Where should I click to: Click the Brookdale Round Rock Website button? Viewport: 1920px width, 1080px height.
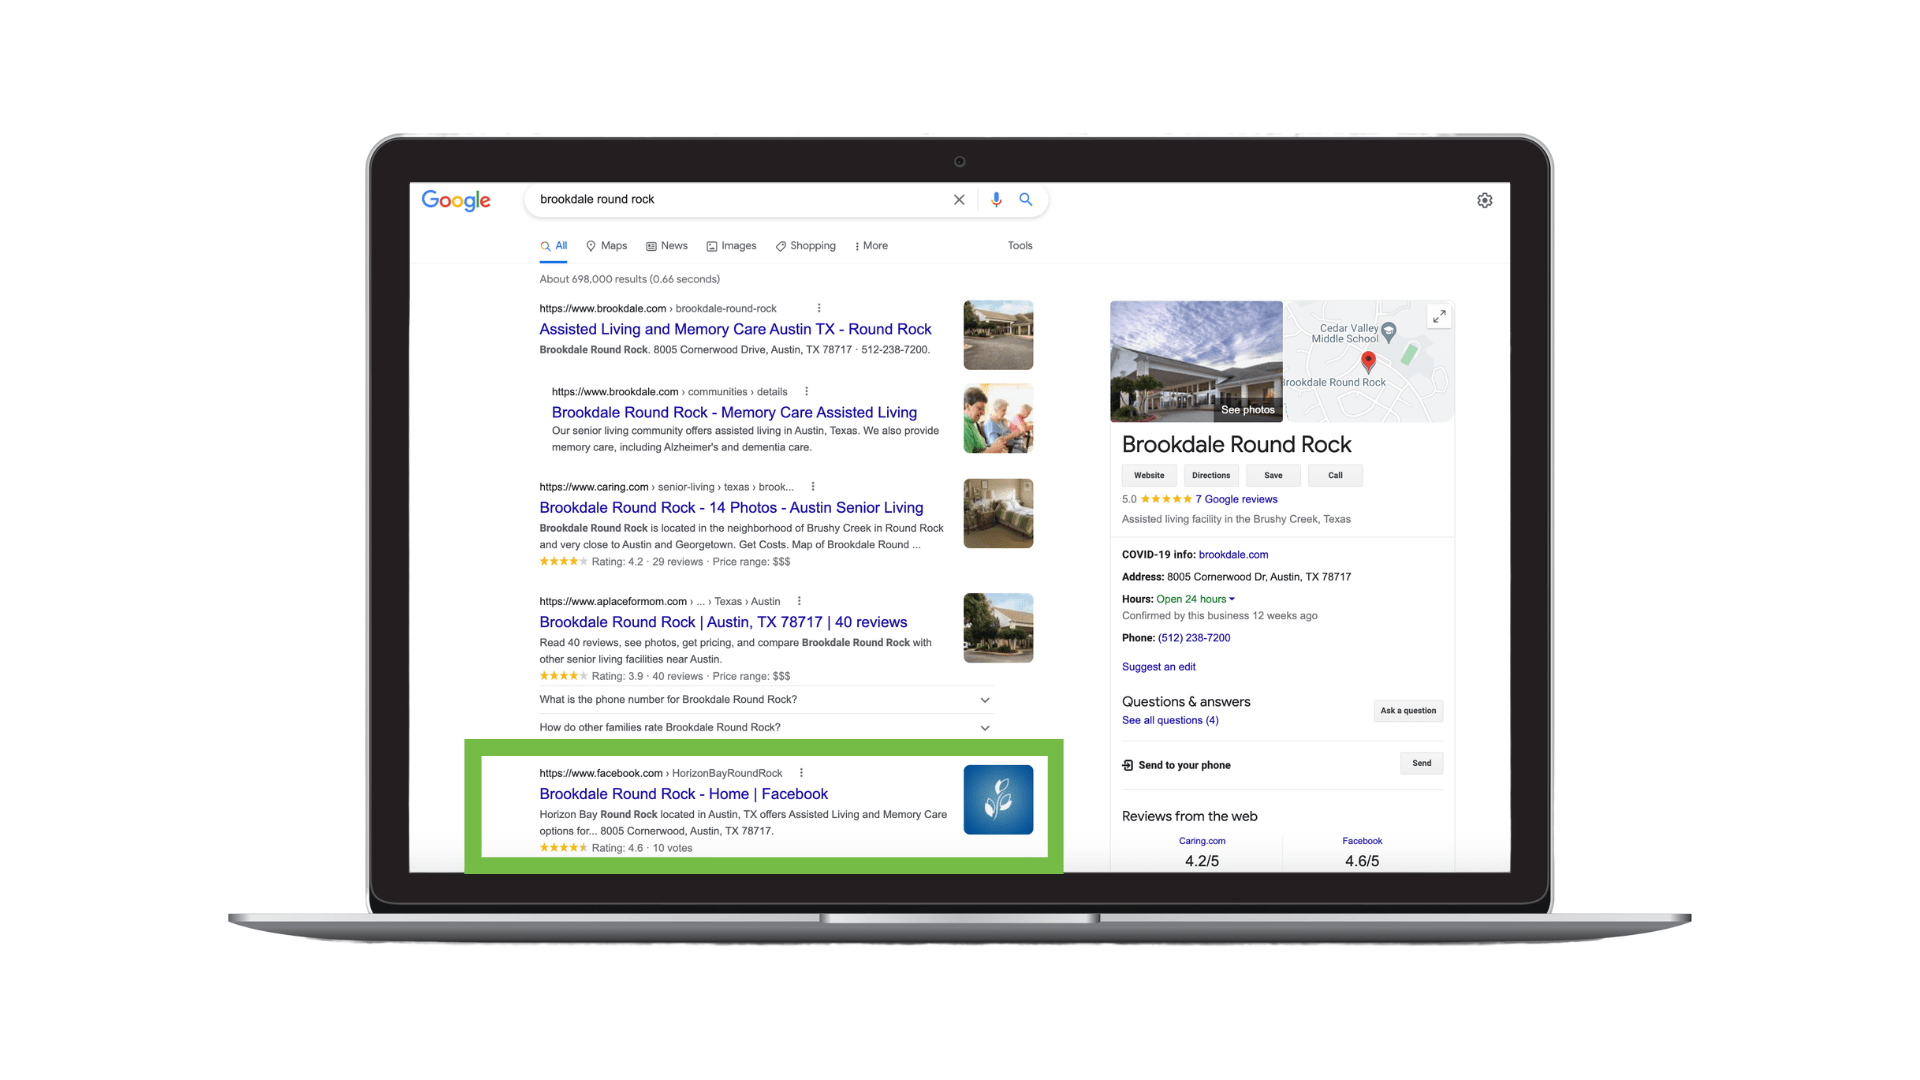tap(1146, 475)
